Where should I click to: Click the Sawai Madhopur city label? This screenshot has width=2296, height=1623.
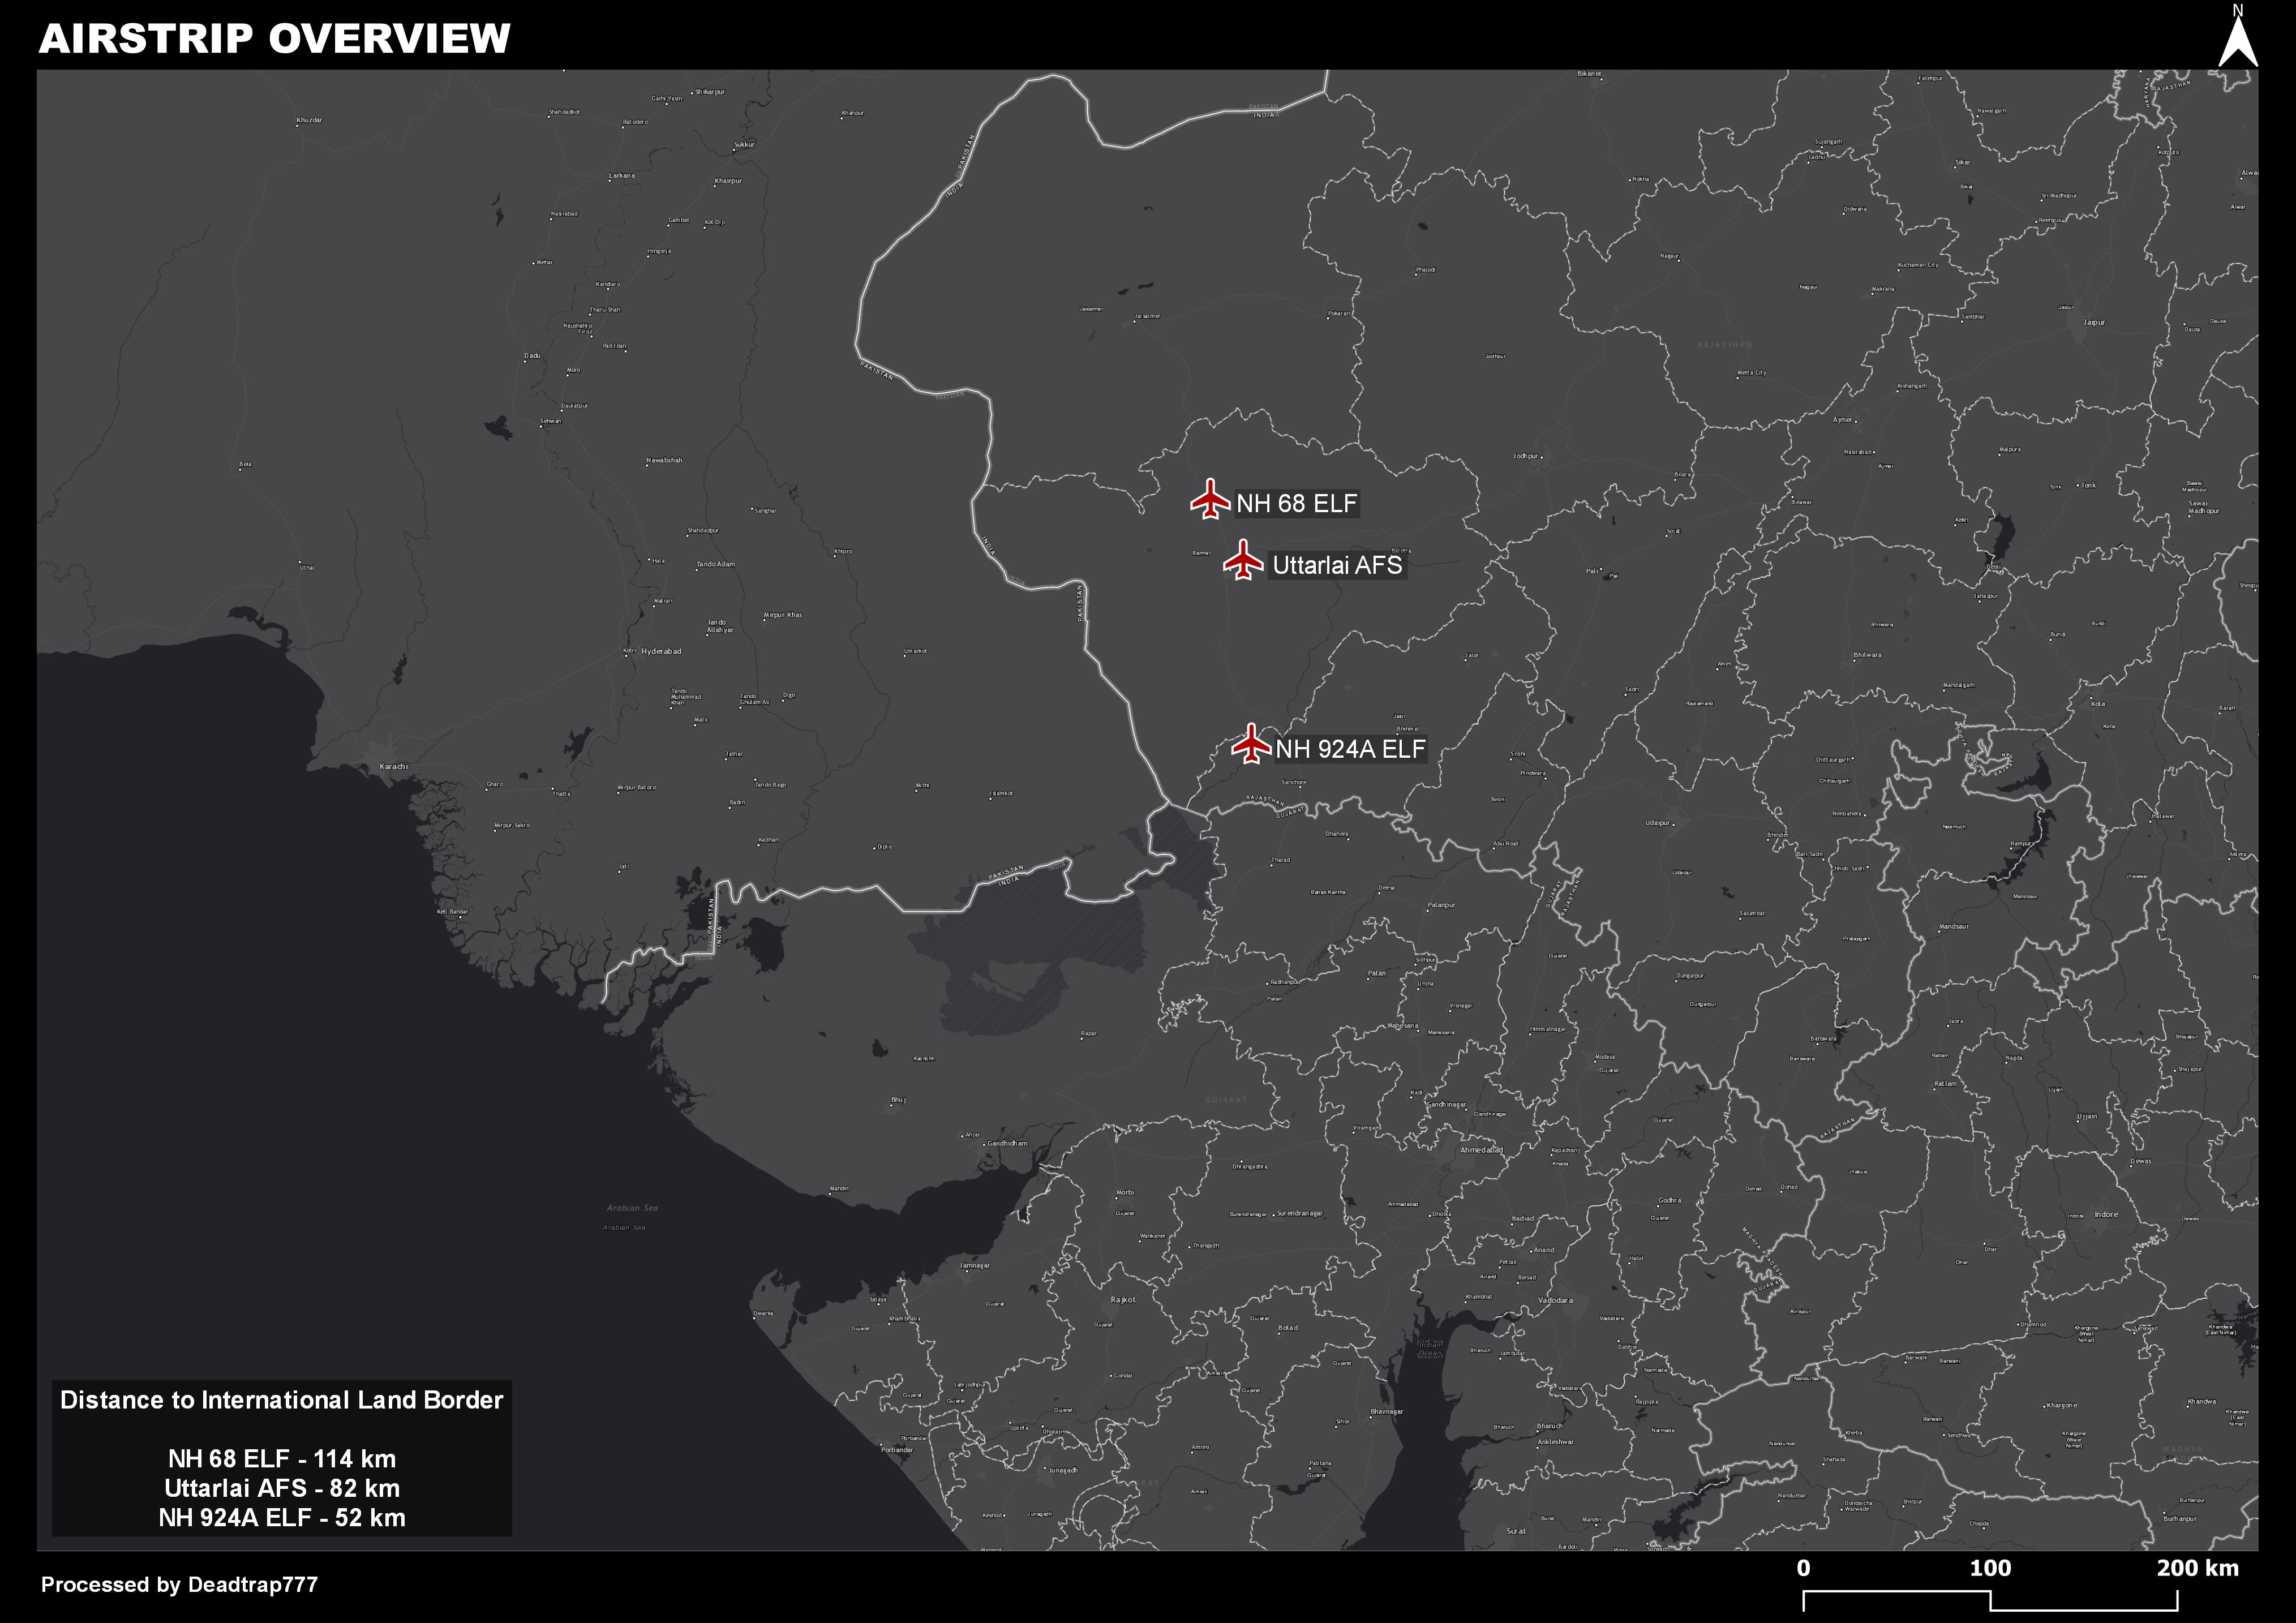2204,507
